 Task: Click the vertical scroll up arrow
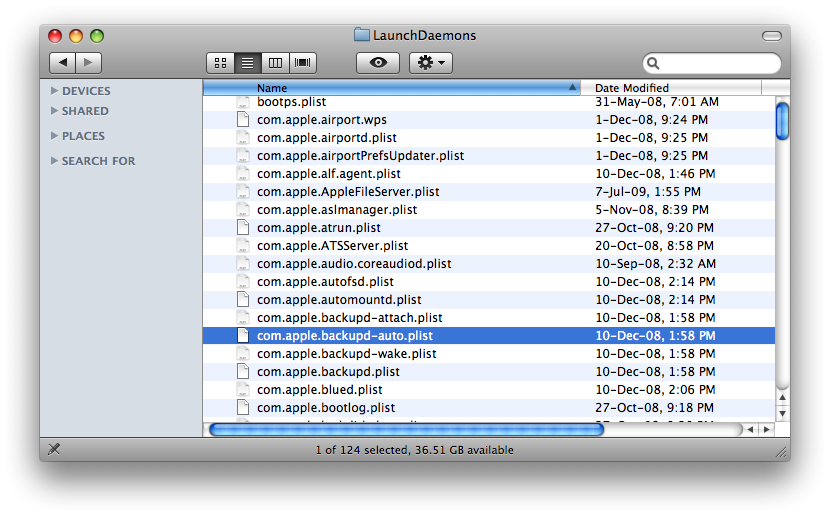[782, 397]
